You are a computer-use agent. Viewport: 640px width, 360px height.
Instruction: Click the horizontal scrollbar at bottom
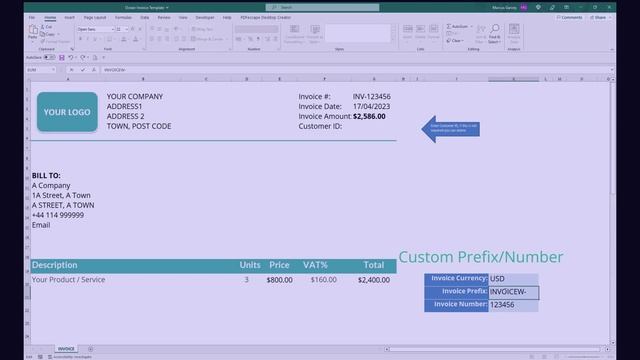496,349
